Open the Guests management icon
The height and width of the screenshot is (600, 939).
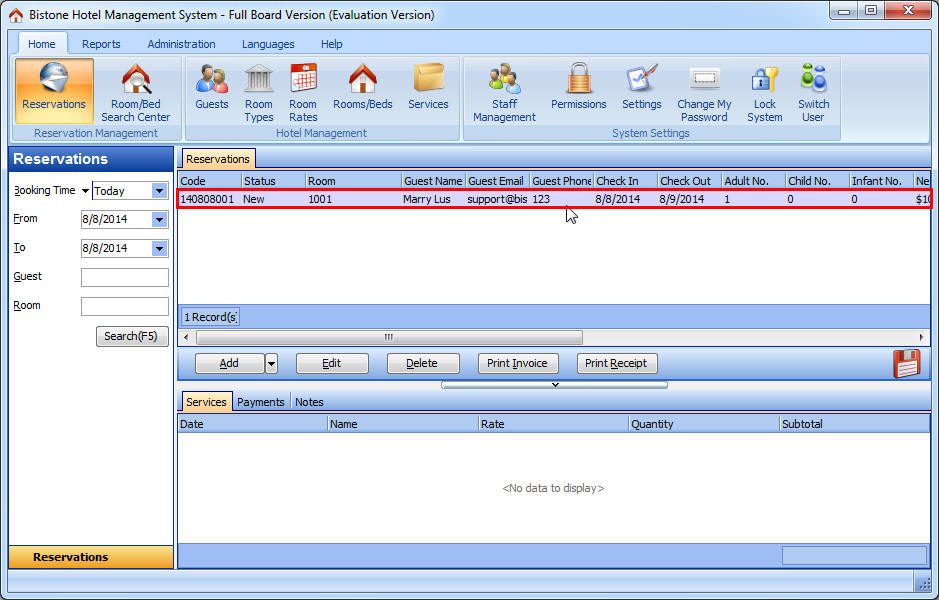[211, 88]
